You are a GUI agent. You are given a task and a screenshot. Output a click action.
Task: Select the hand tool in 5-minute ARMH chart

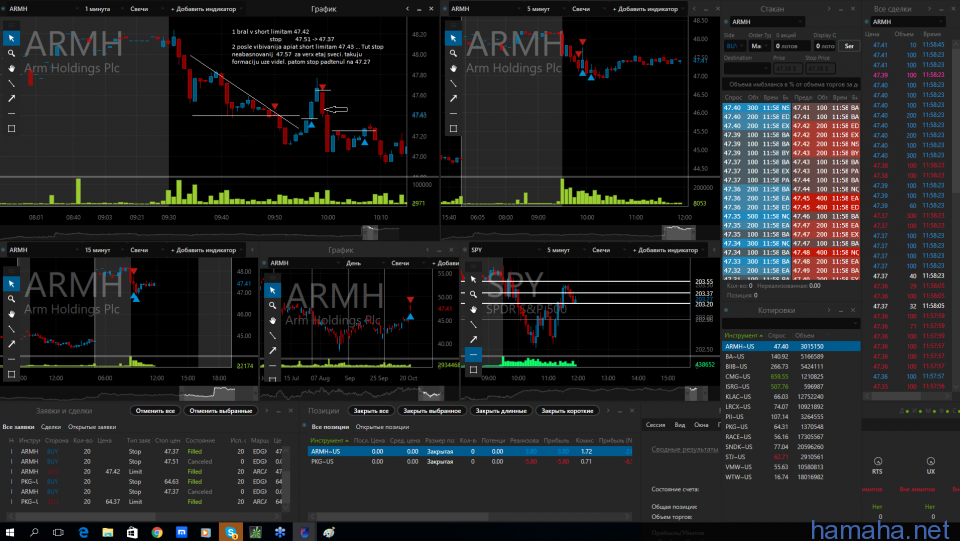(x=453, y=68)
